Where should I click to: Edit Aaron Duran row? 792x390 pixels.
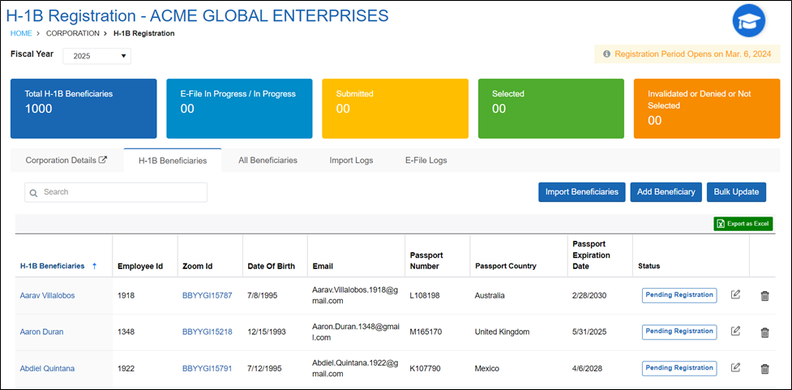[736, 331]
